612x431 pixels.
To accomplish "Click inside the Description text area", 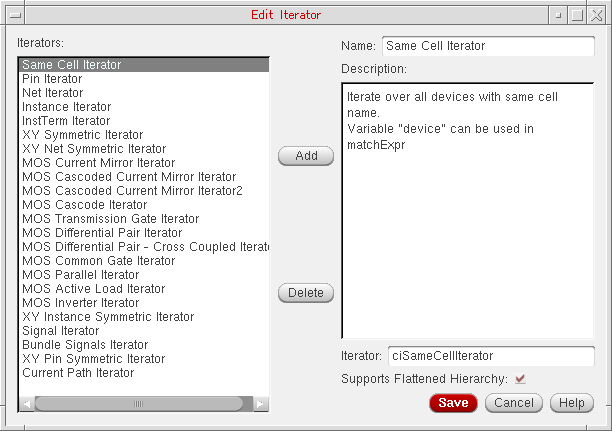I will click(468, 211).
